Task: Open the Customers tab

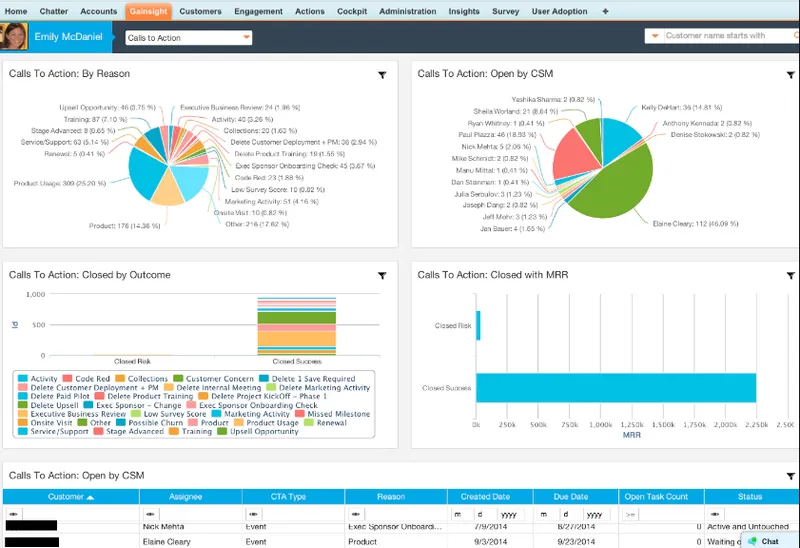Action: pyautogui.click(x=200, y=11)
